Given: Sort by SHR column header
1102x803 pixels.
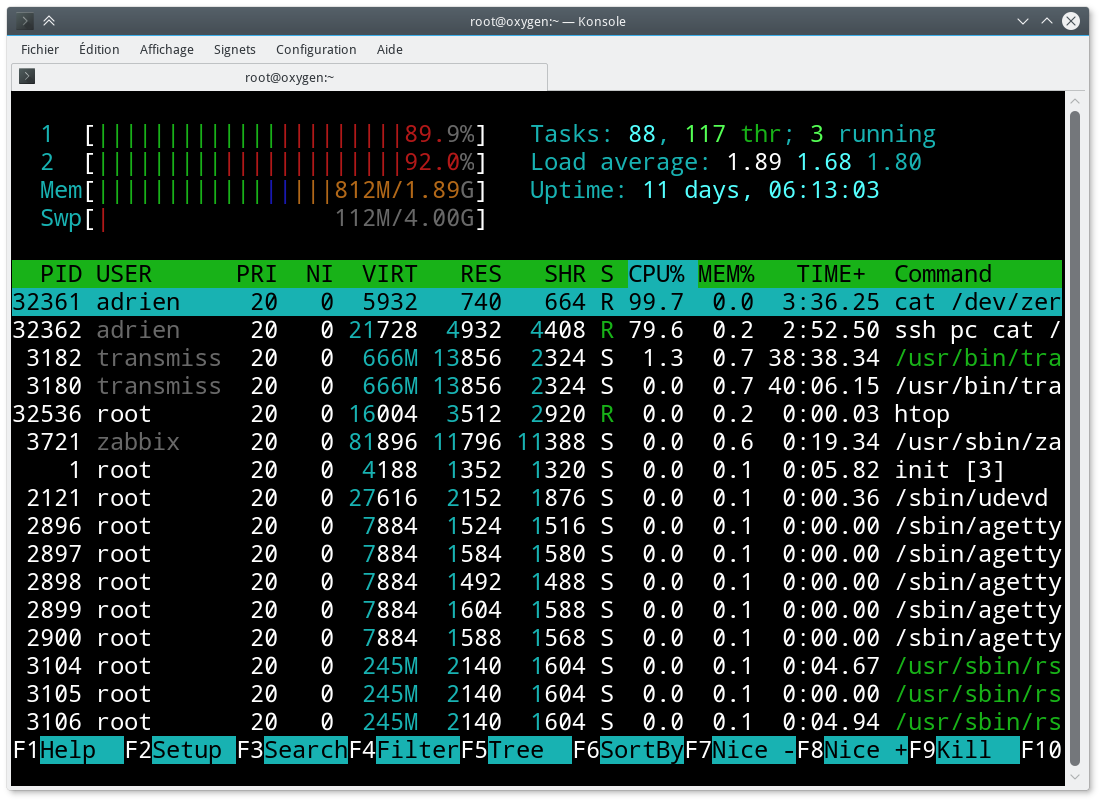Looking at the screenshot, I should [x=564, y=274].
